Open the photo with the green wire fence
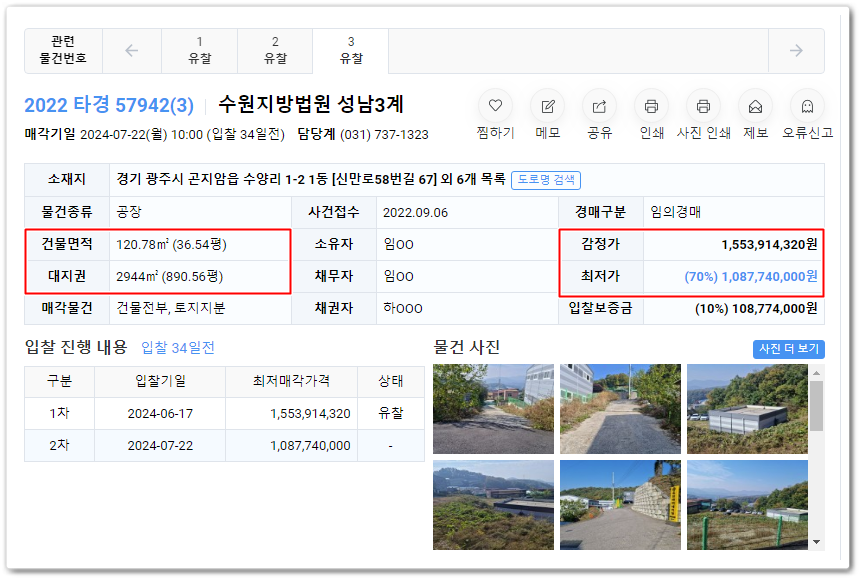This screenshot has height=581, width=862. (x=747, y=505)
